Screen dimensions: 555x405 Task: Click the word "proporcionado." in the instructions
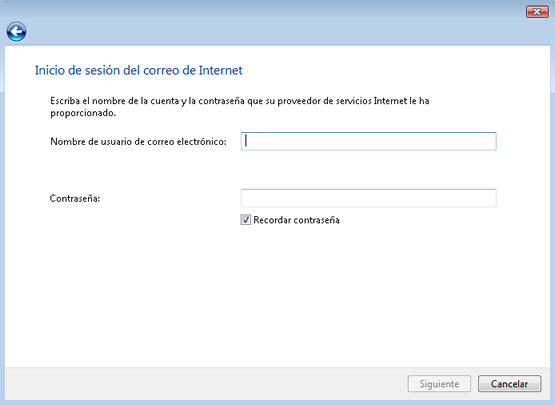tap(83, 113)
